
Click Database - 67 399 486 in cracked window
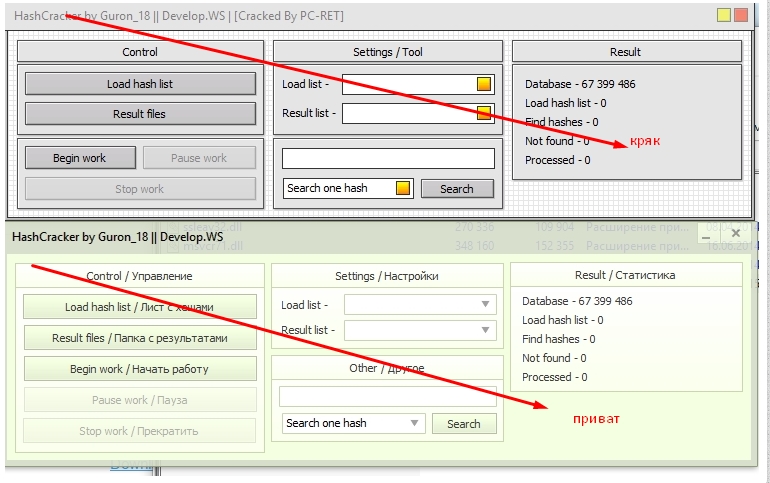580,84
